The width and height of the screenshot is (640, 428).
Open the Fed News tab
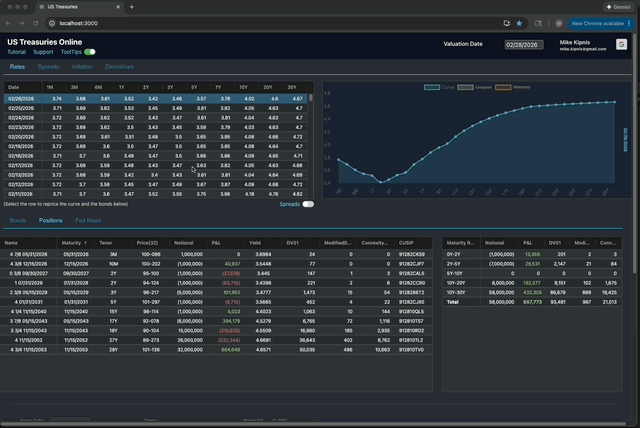pyautogui.click(x=88, y=220)
